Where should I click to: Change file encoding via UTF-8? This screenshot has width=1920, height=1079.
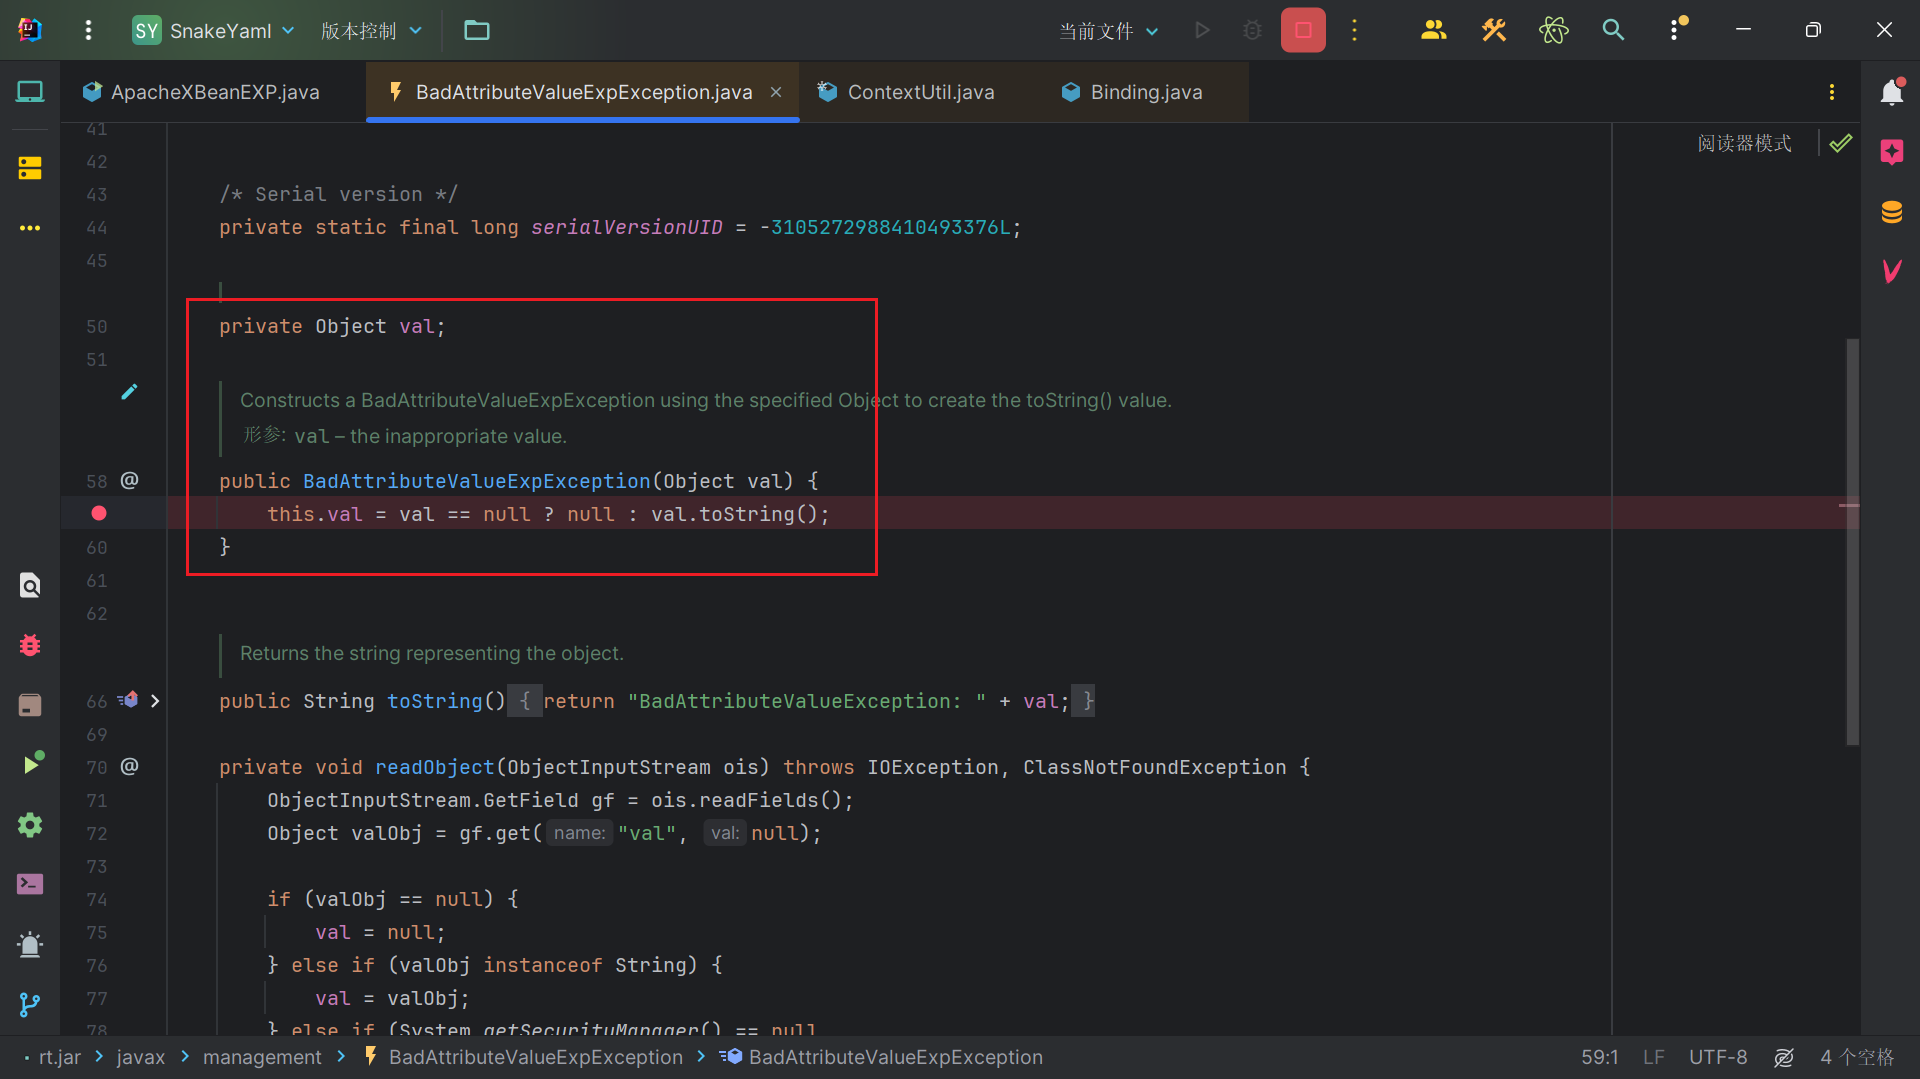[x=1718, y=1057]
